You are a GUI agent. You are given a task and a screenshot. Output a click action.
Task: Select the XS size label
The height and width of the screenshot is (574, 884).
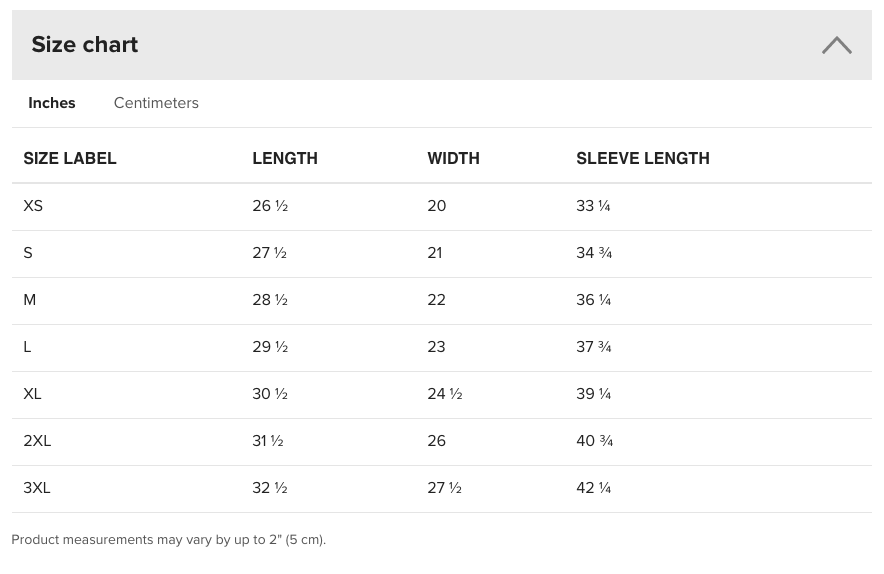(33, 206)
